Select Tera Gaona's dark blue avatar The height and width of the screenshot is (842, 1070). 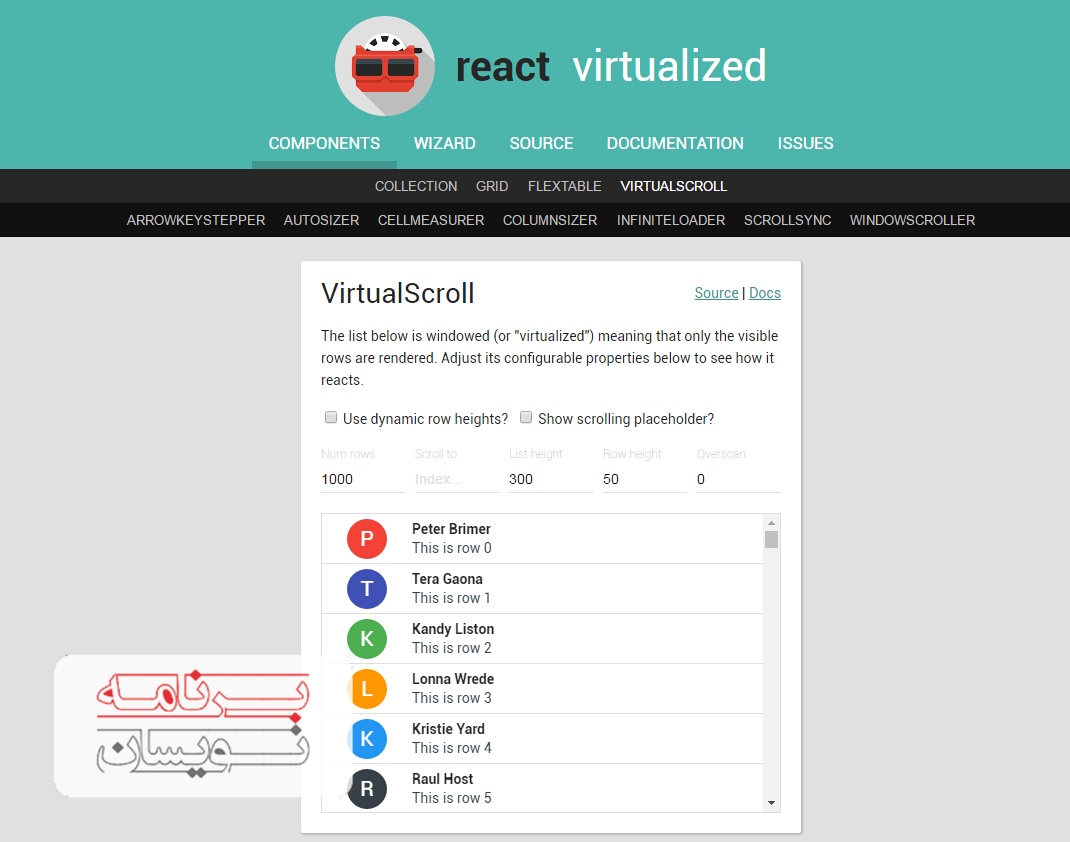[367, 588]
